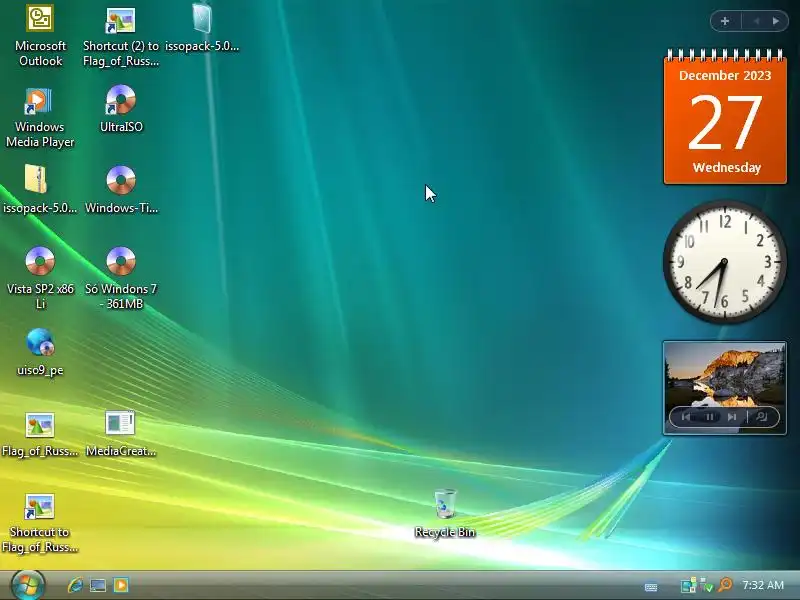800x600 pixels.
Task: Go to previous picture in slideshow gadget
Action: click(x=686, y=417)
